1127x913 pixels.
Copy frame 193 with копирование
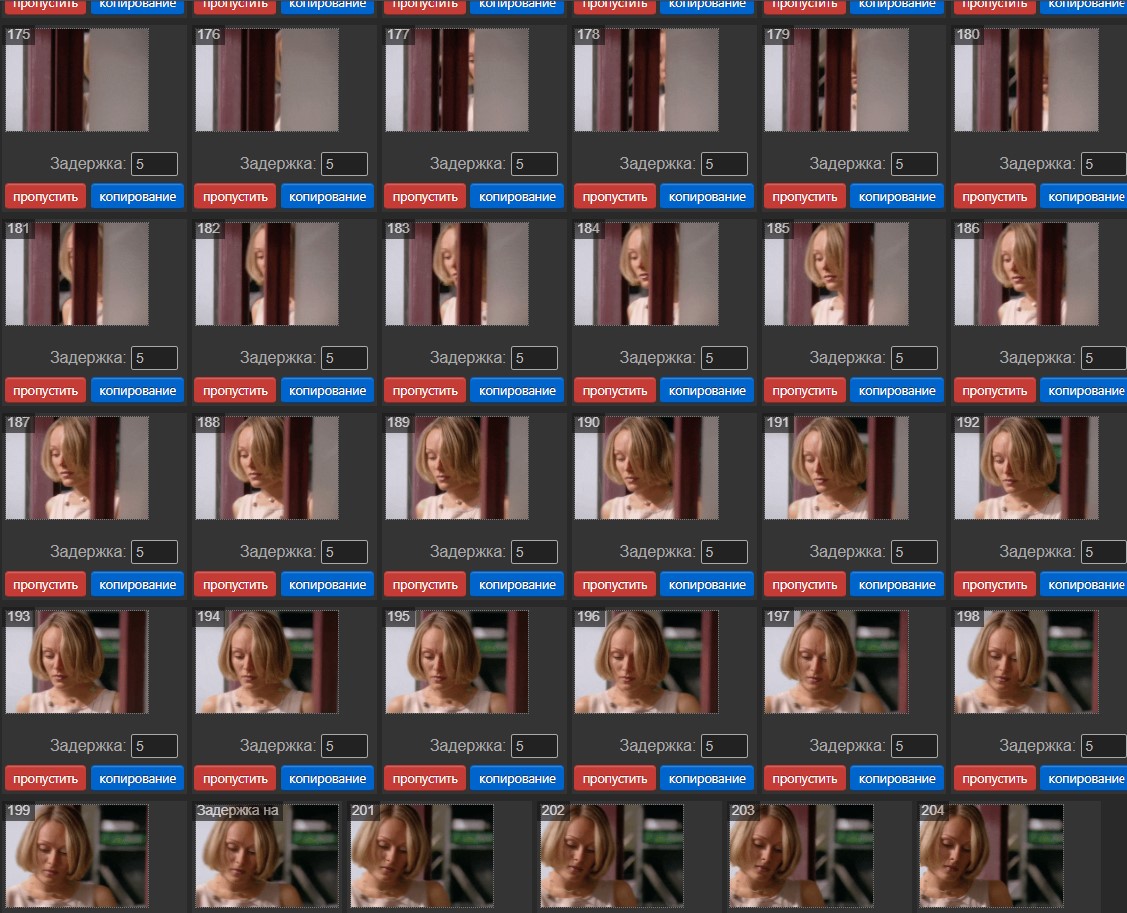pyautogui.click(x=137, y=779)
